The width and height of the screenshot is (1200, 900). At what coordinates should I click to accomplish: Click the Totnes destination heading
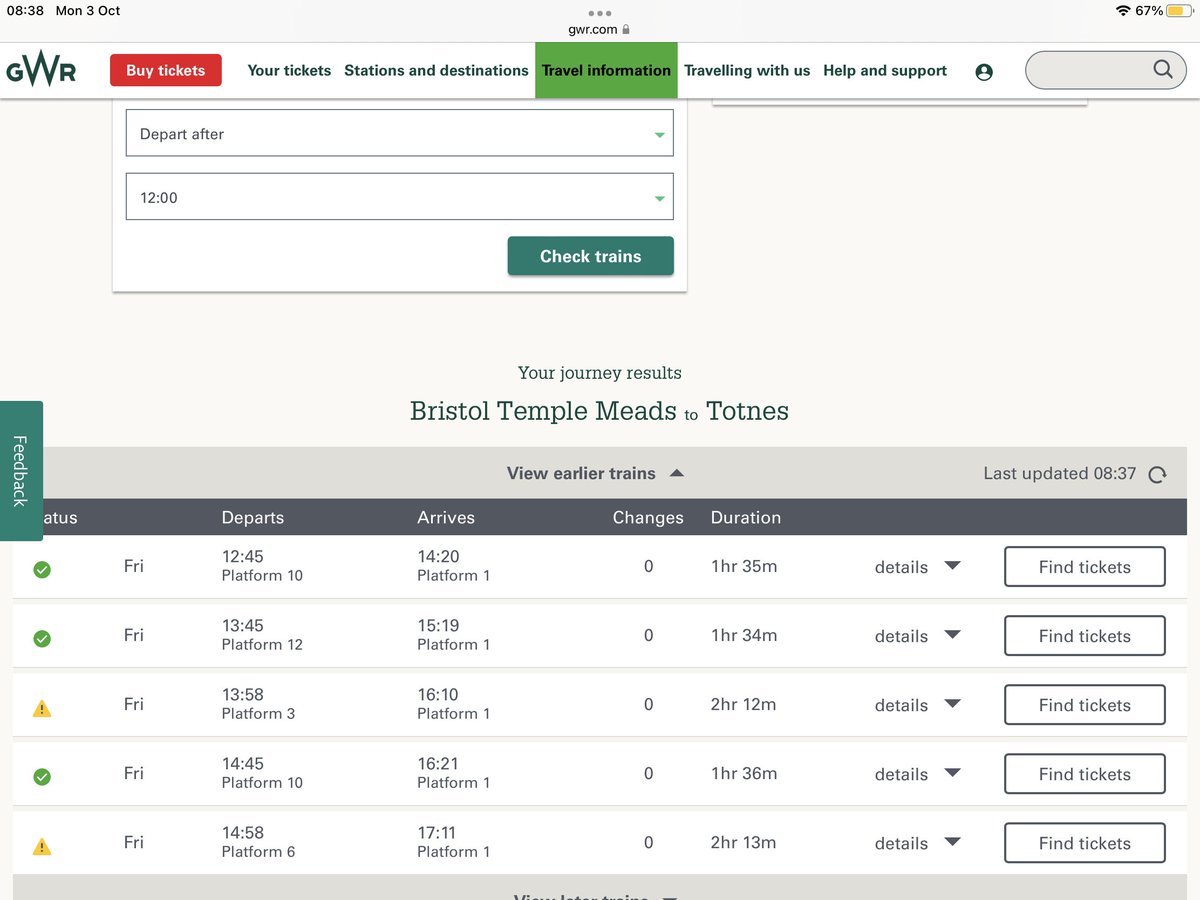pyautogui.click(x=748, y=411)
